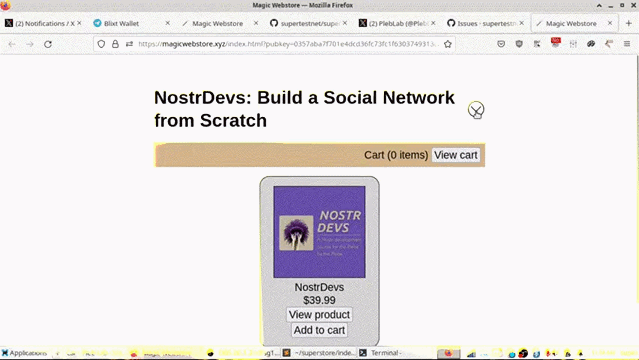Switch to first Magic Webstore tab

tap(217, 24)
